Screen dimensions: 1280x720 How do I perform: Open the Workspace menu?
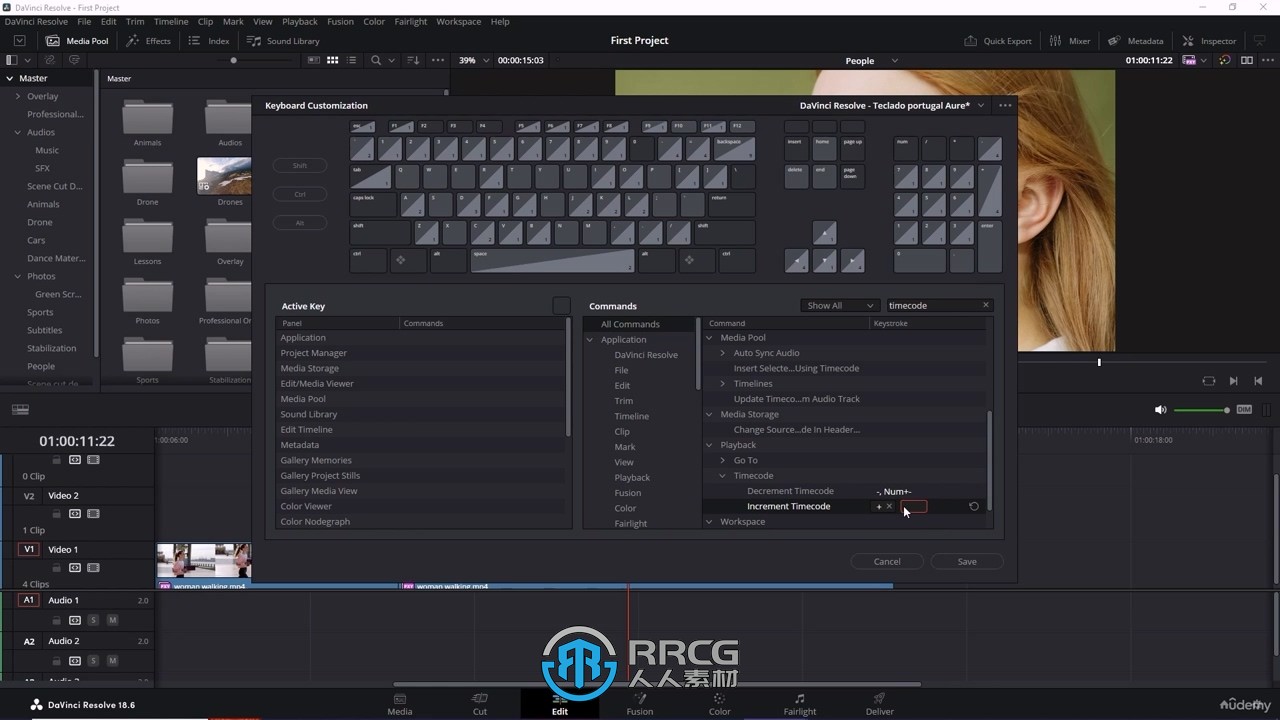pyautogui.click(x=459, y=21)
